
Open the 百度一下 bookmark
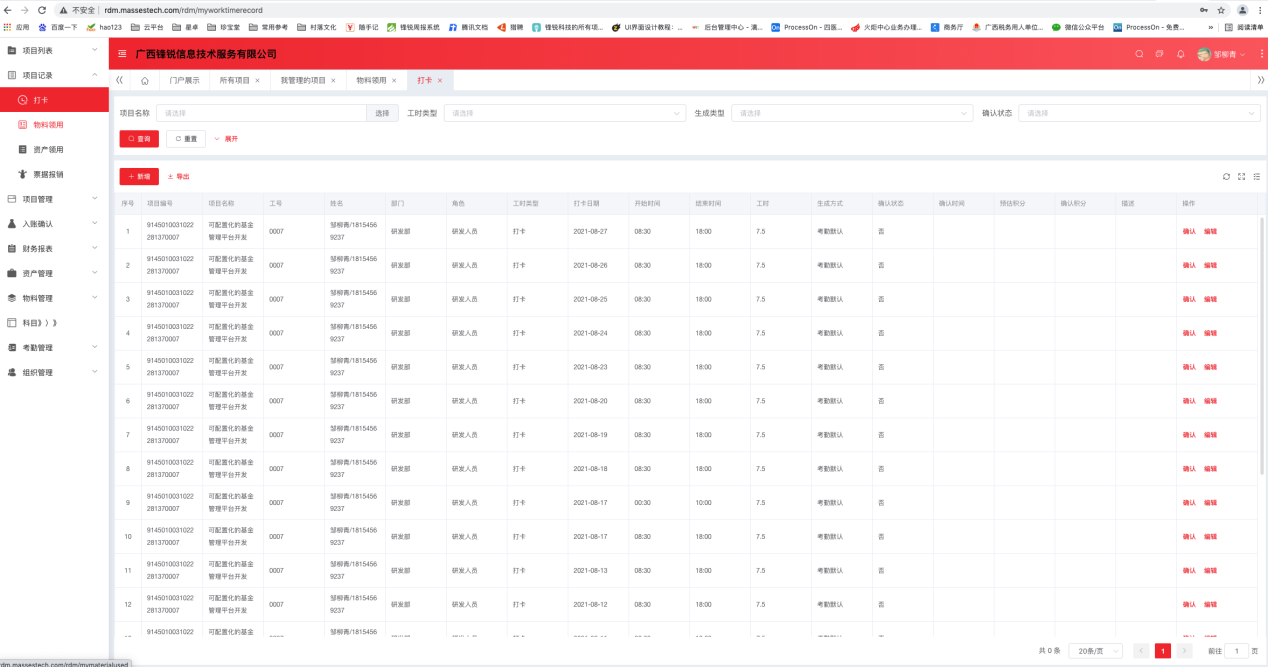[58, 27]
